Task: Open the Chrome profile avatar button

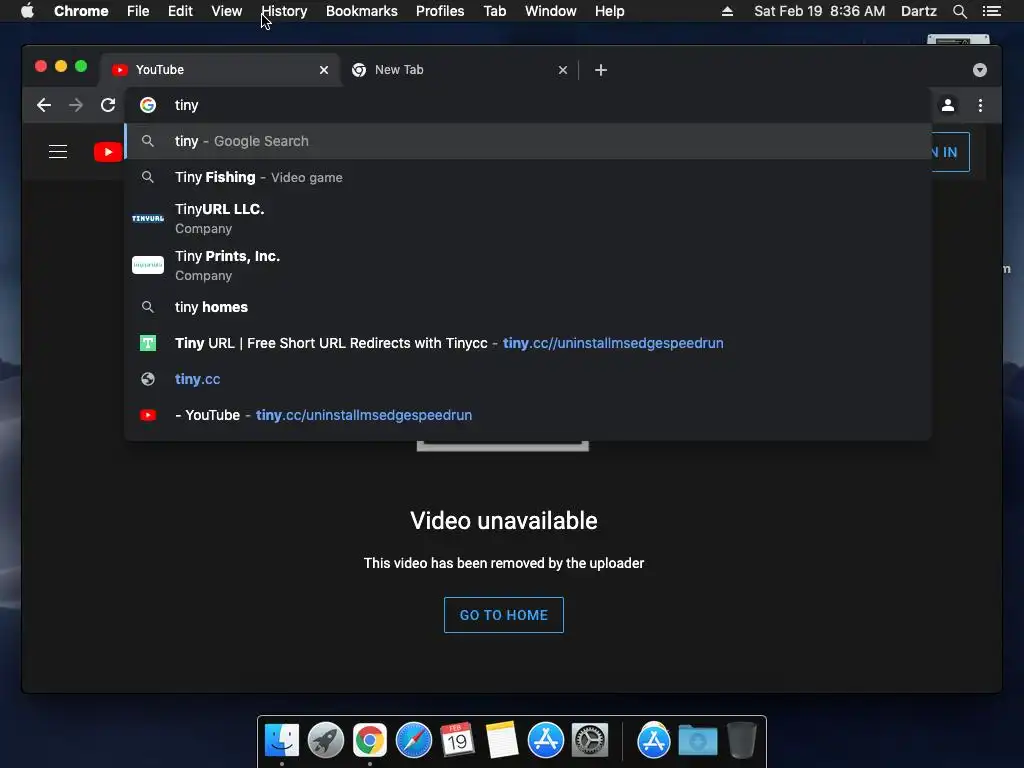Action: 948,105
